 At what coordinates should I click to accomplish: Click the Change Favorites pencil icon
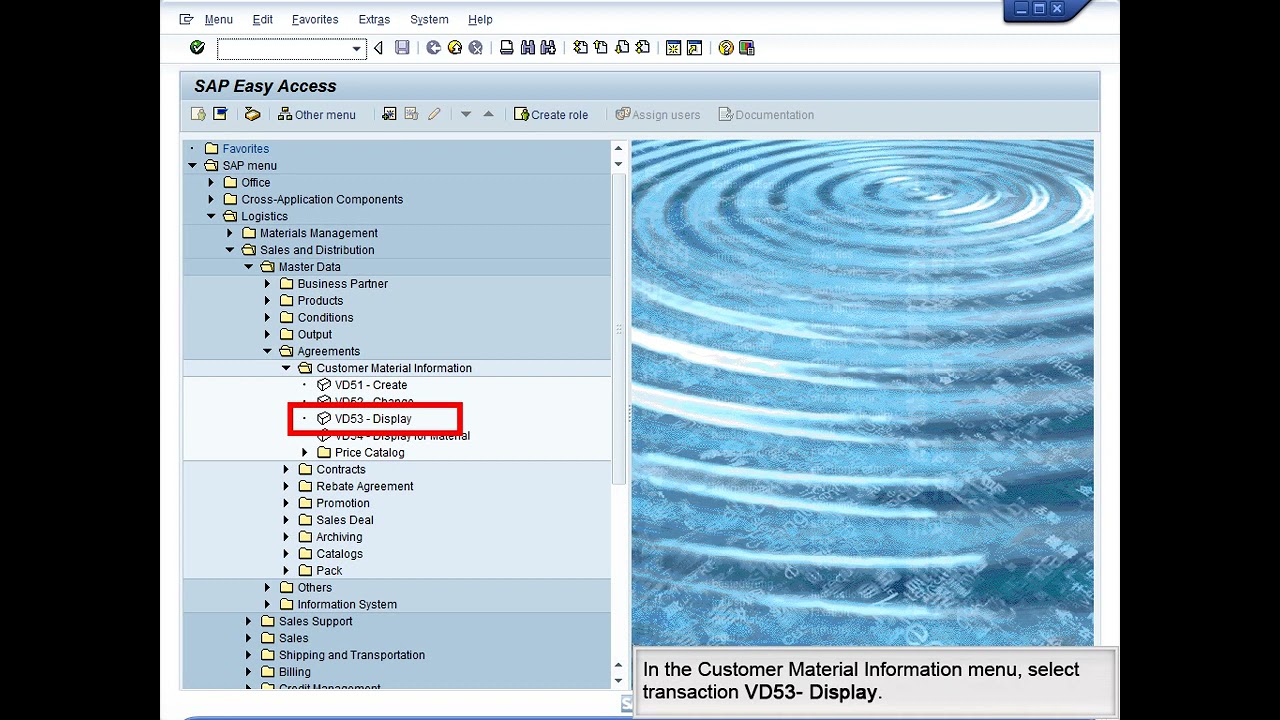click(434, 114)
